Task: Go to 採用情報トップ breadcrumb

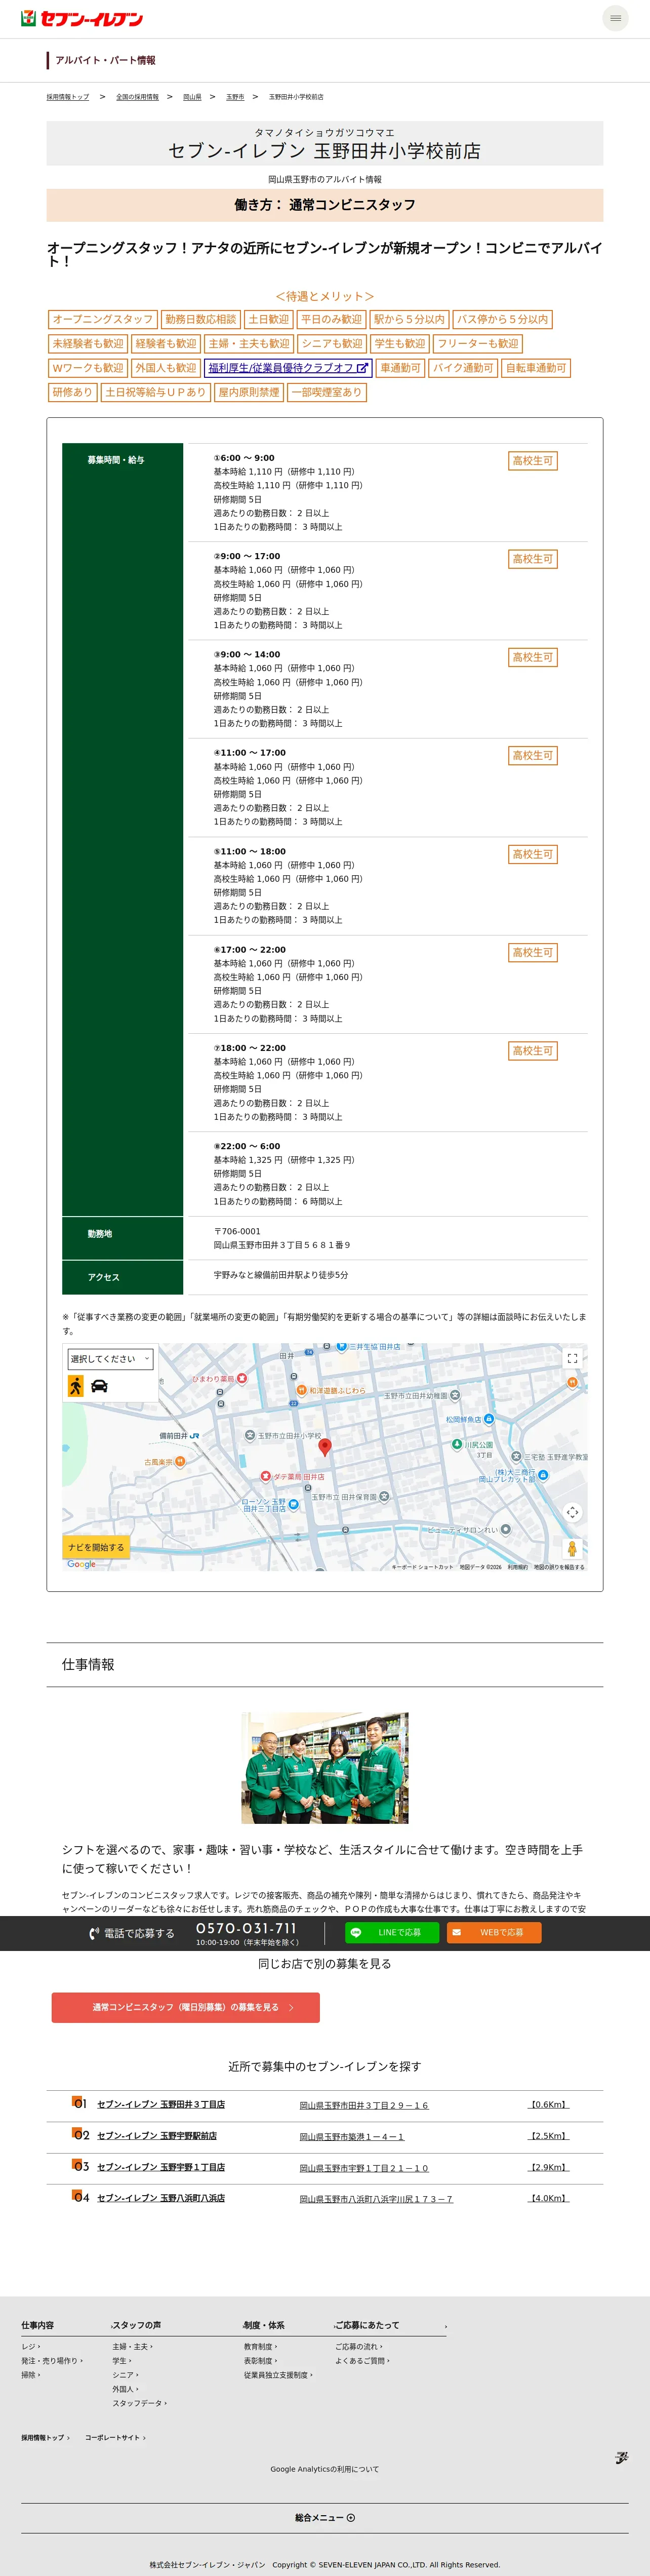Action: (x=68, y=97)
